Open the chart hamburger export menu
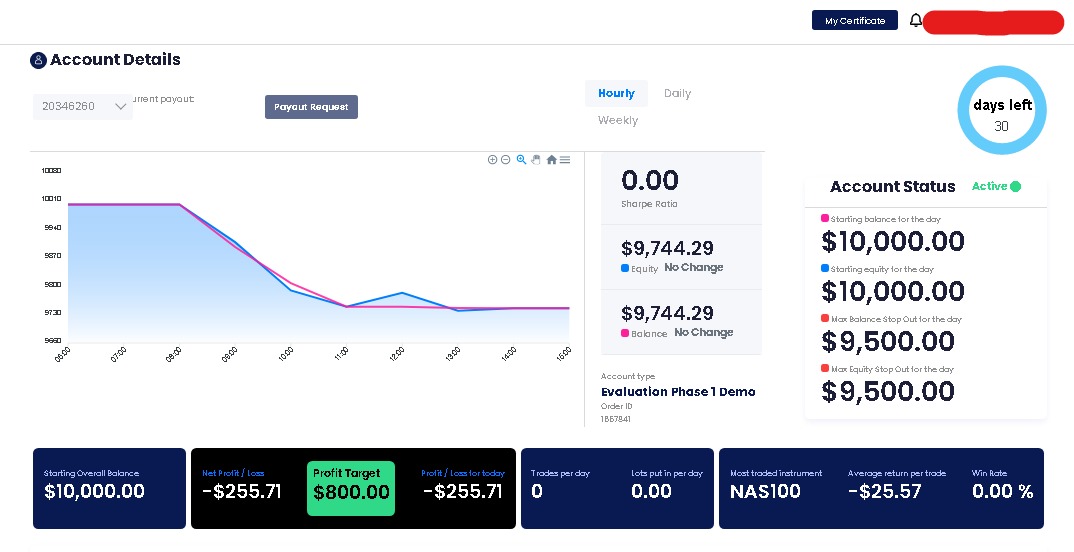 565,160
